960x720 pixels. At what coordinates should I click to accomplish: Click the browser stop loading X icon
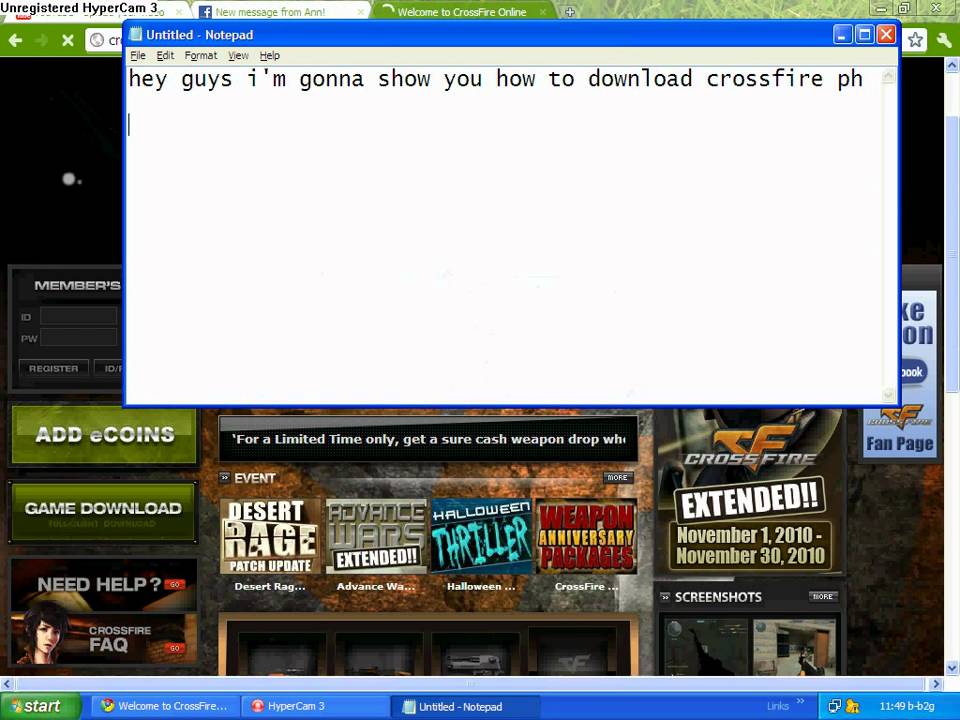click(x=68, y=40)
